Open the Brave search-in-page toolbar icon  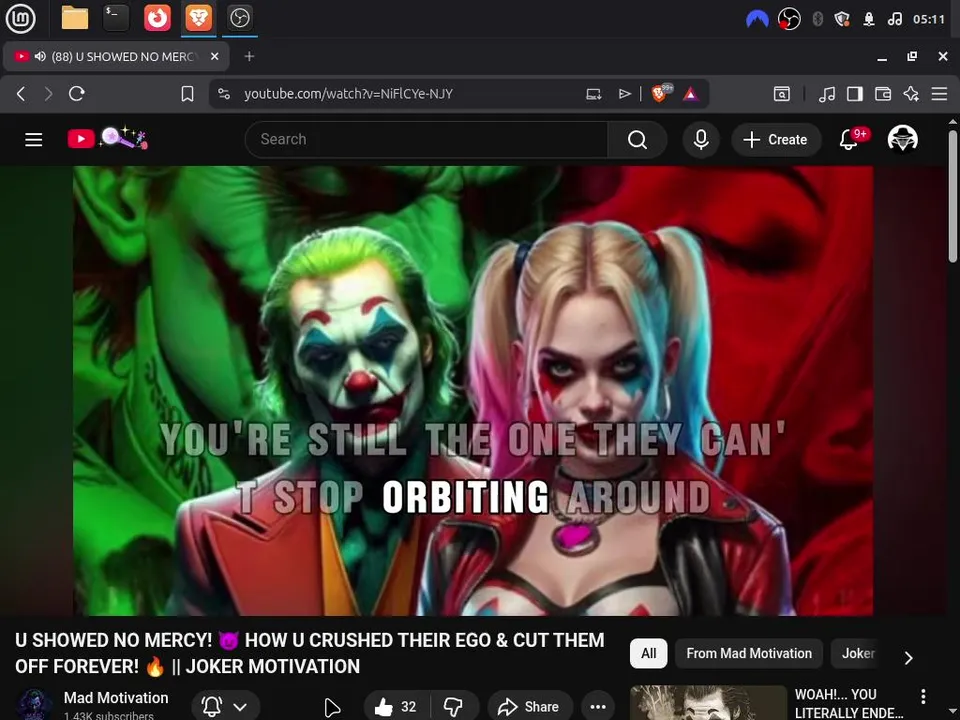(782, 94)
